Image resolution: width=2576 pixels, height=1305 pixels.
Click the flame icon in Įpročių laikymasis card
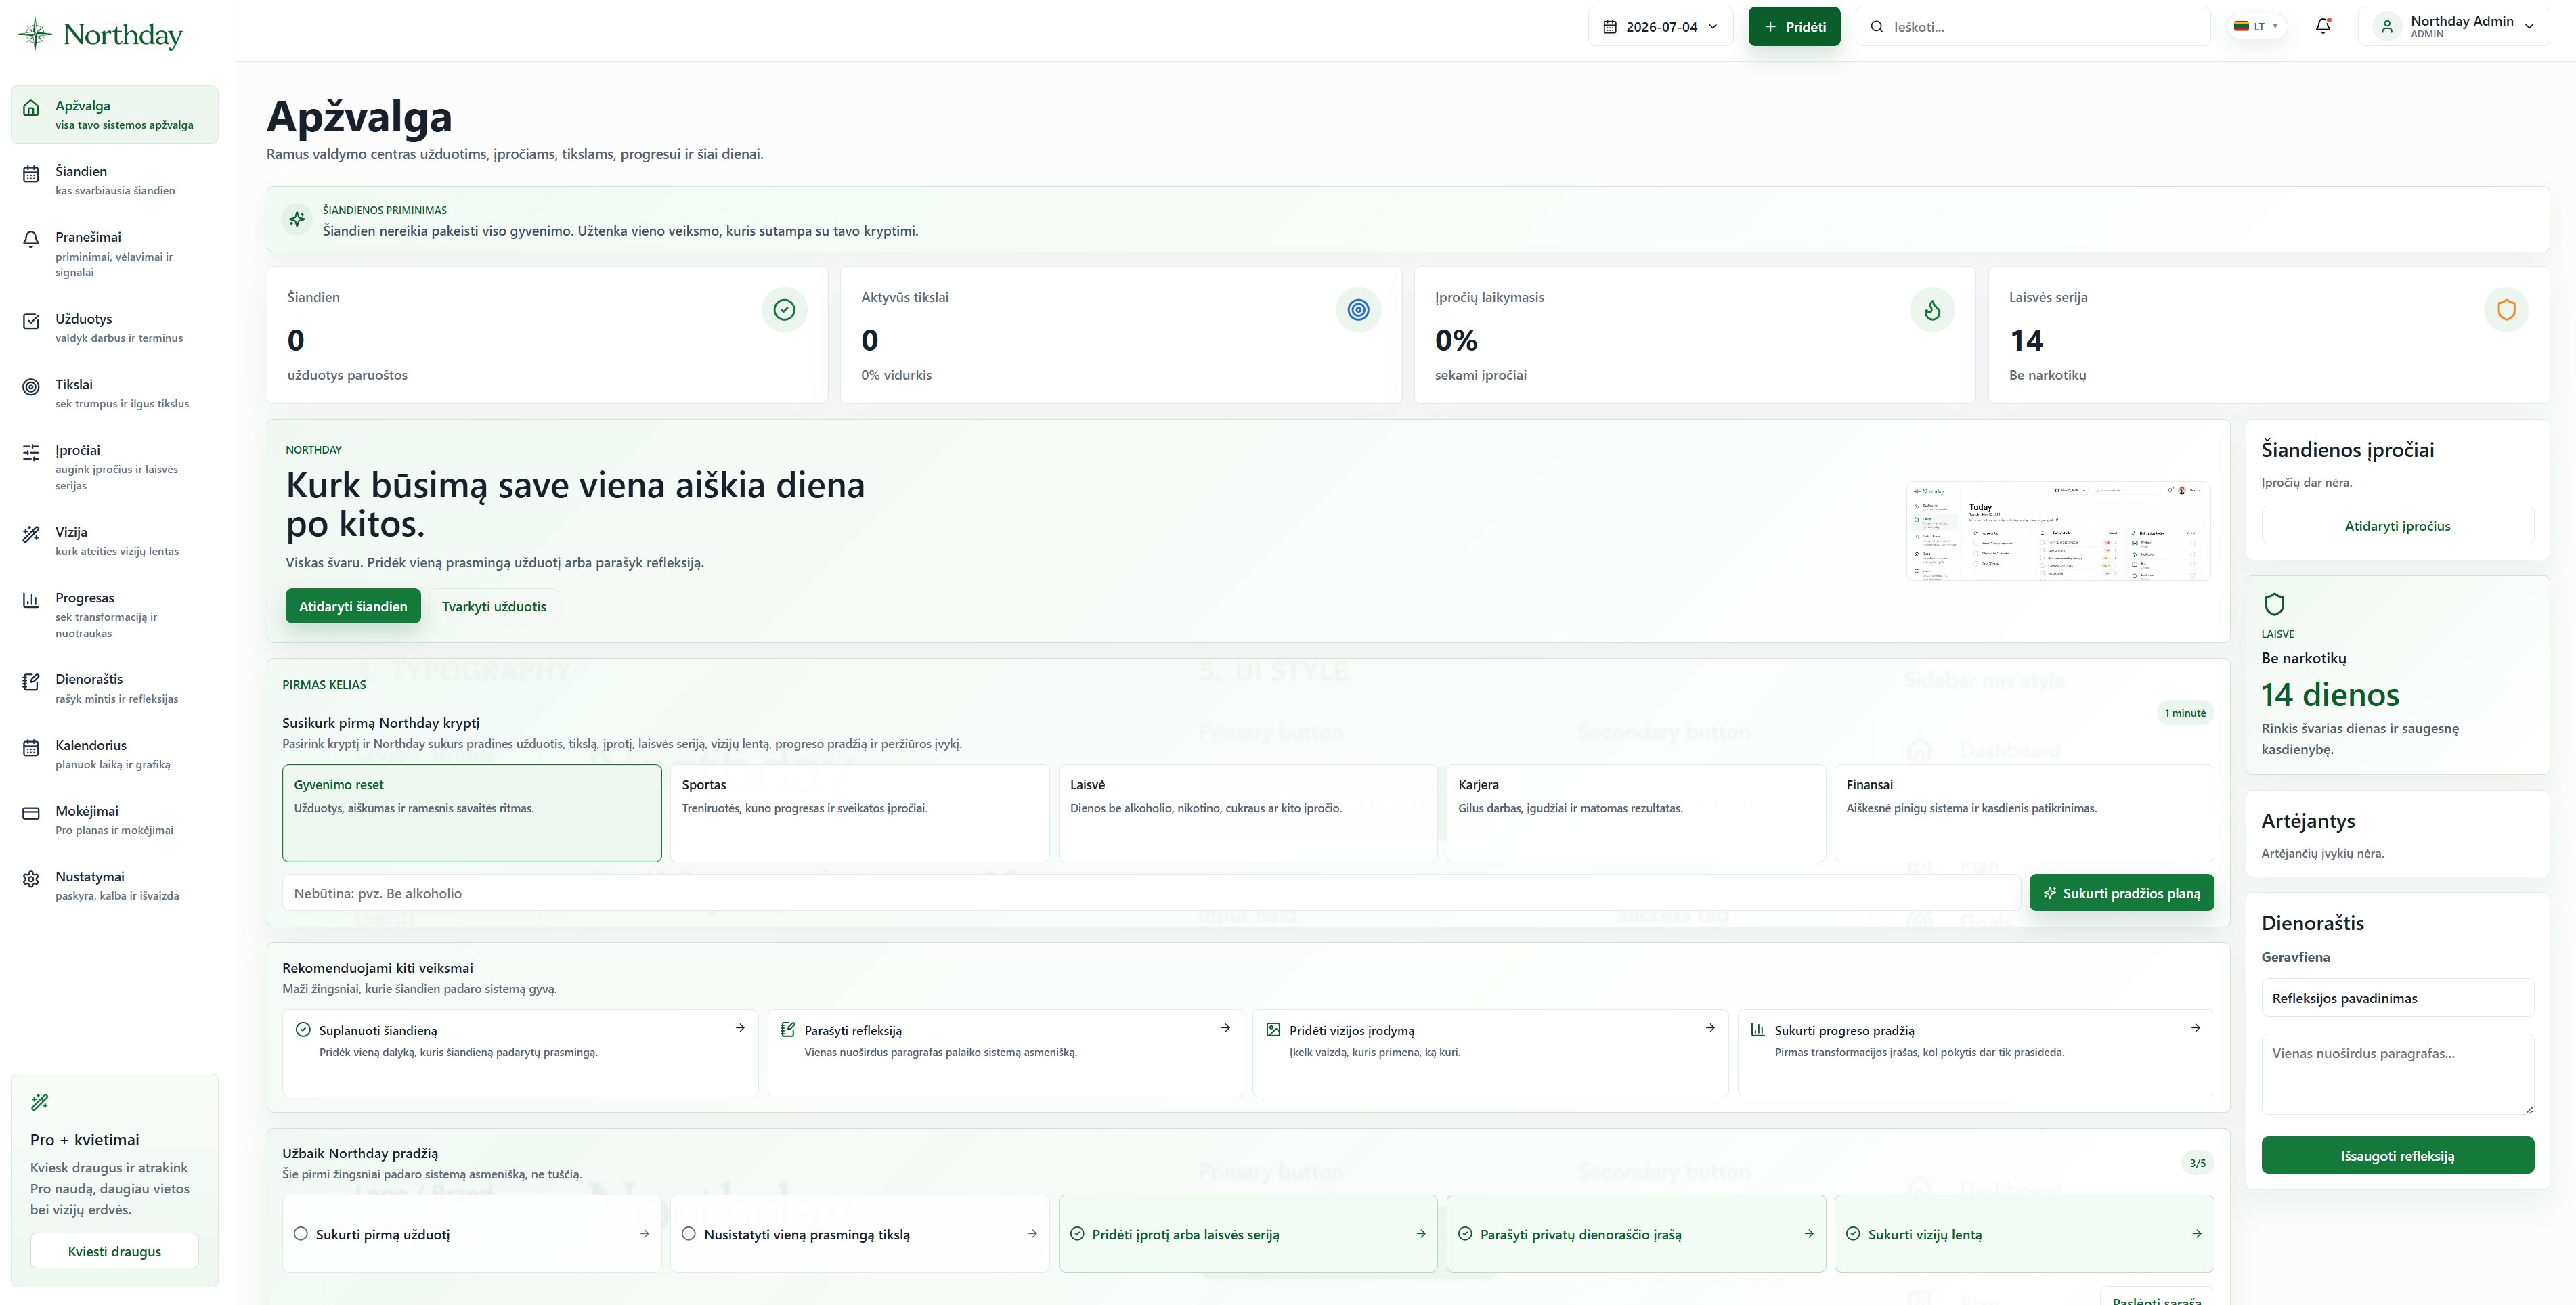(x=1932, y=310)
